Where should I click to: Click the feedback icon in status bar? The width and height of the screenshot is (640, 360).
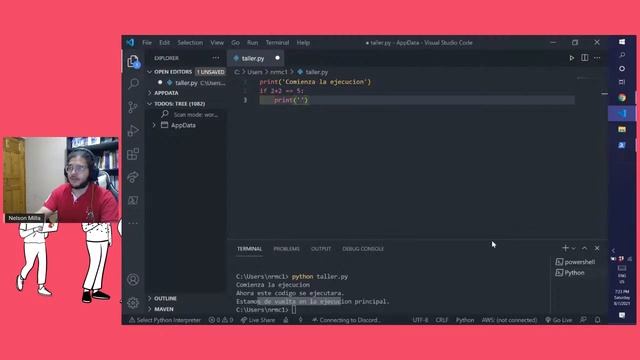(584, 320)
